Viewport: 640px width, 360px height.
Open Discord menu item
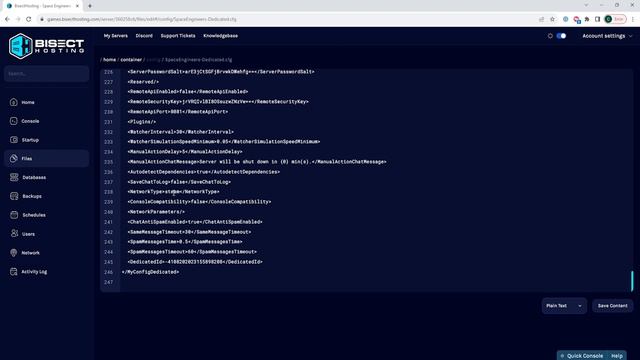coord(144,36)
